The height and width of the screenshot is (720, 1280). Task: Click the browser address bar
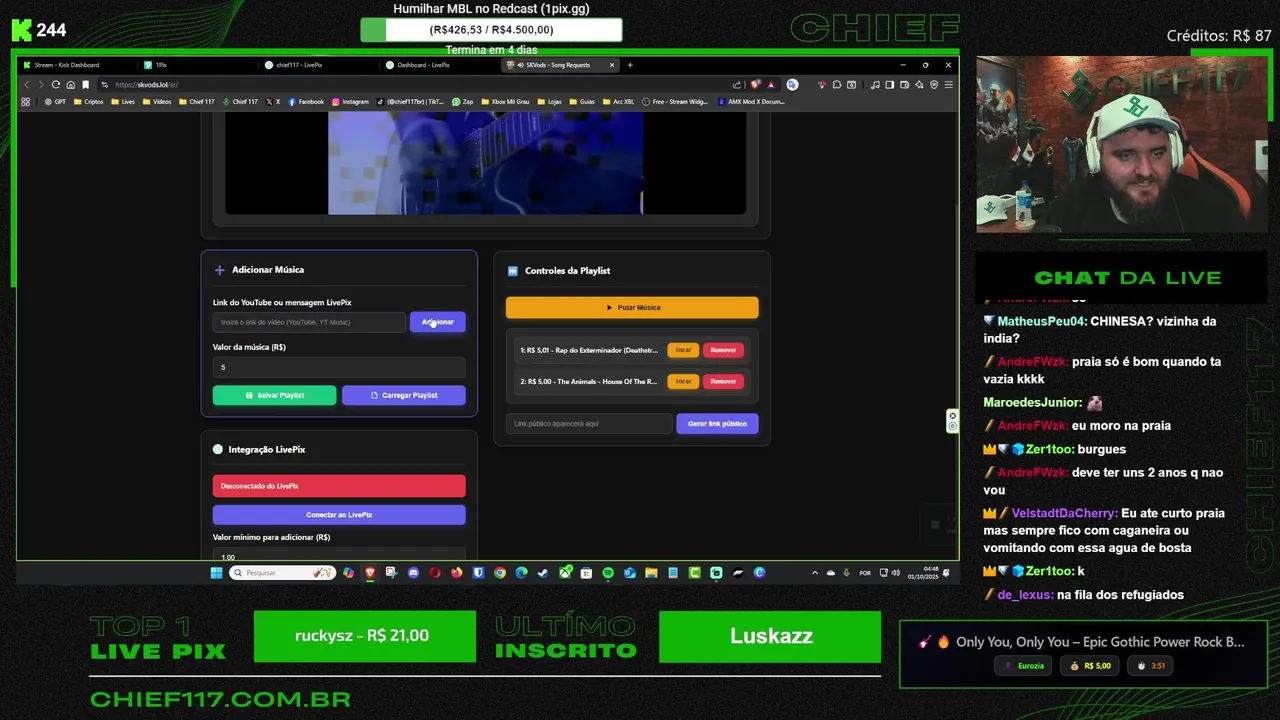point(420,85)
